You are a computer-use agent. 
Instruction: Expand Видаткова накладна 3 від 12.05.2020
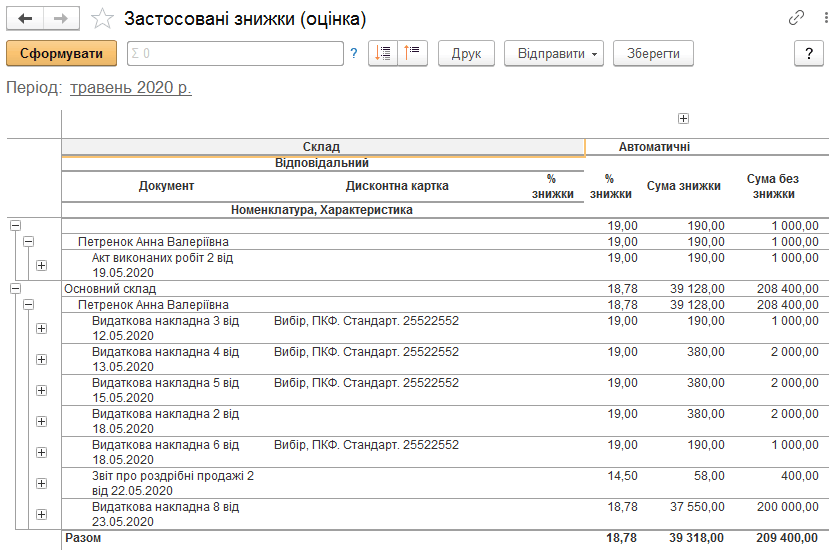41,329
